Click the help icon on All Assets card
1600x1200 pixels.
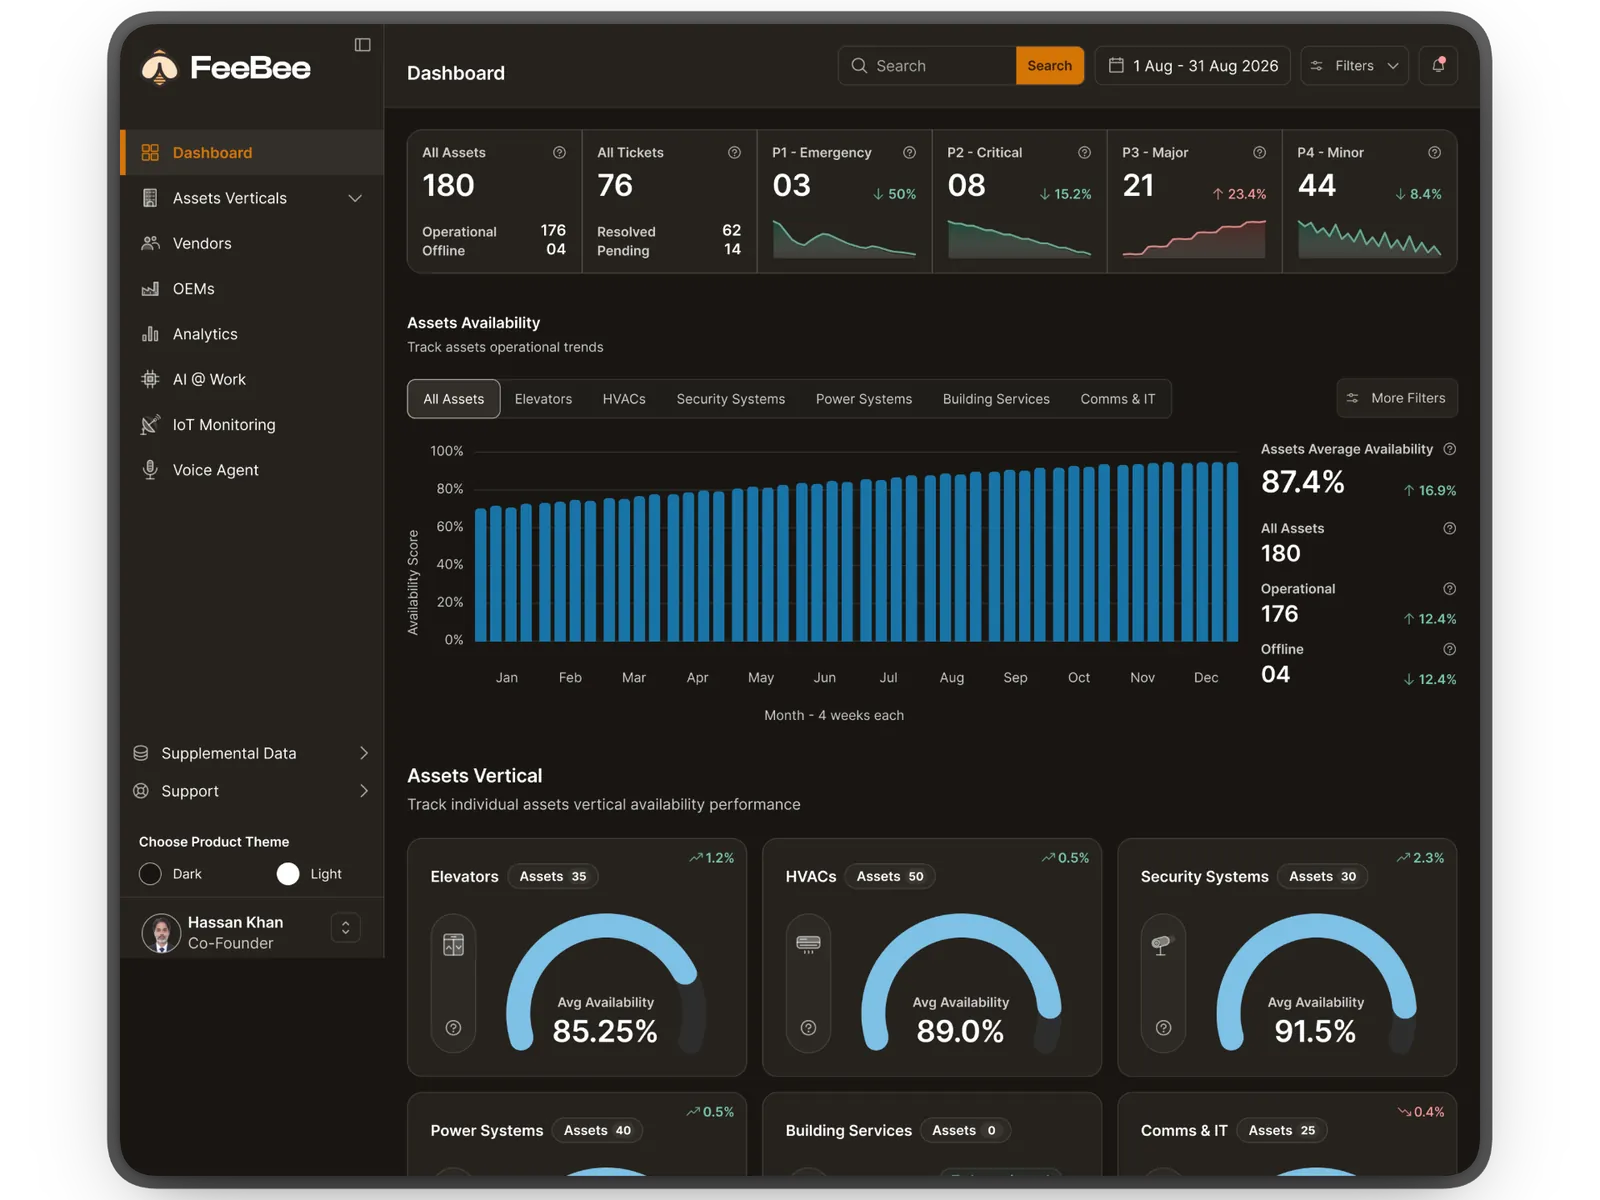(x=559, y=153)
